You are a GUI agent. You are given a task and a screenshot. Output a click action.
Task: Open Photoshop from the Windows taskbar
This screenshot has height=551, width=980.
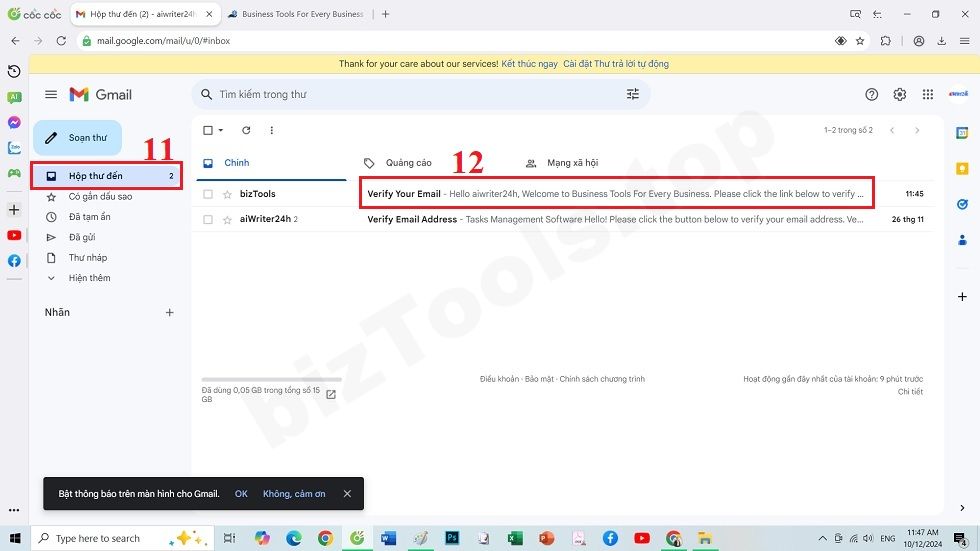452,538
